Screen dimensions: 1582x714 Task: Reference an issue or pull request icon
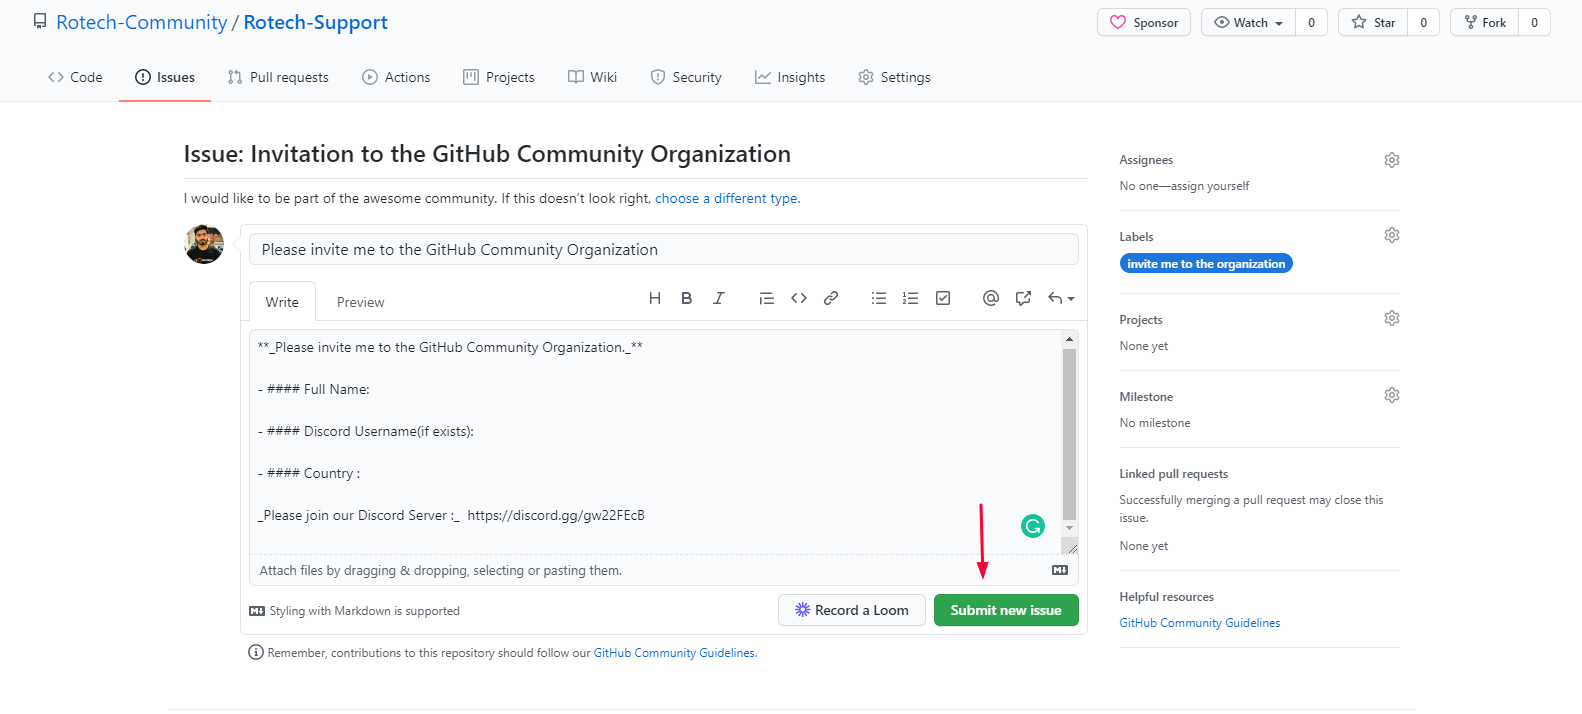click(1023, 298)
